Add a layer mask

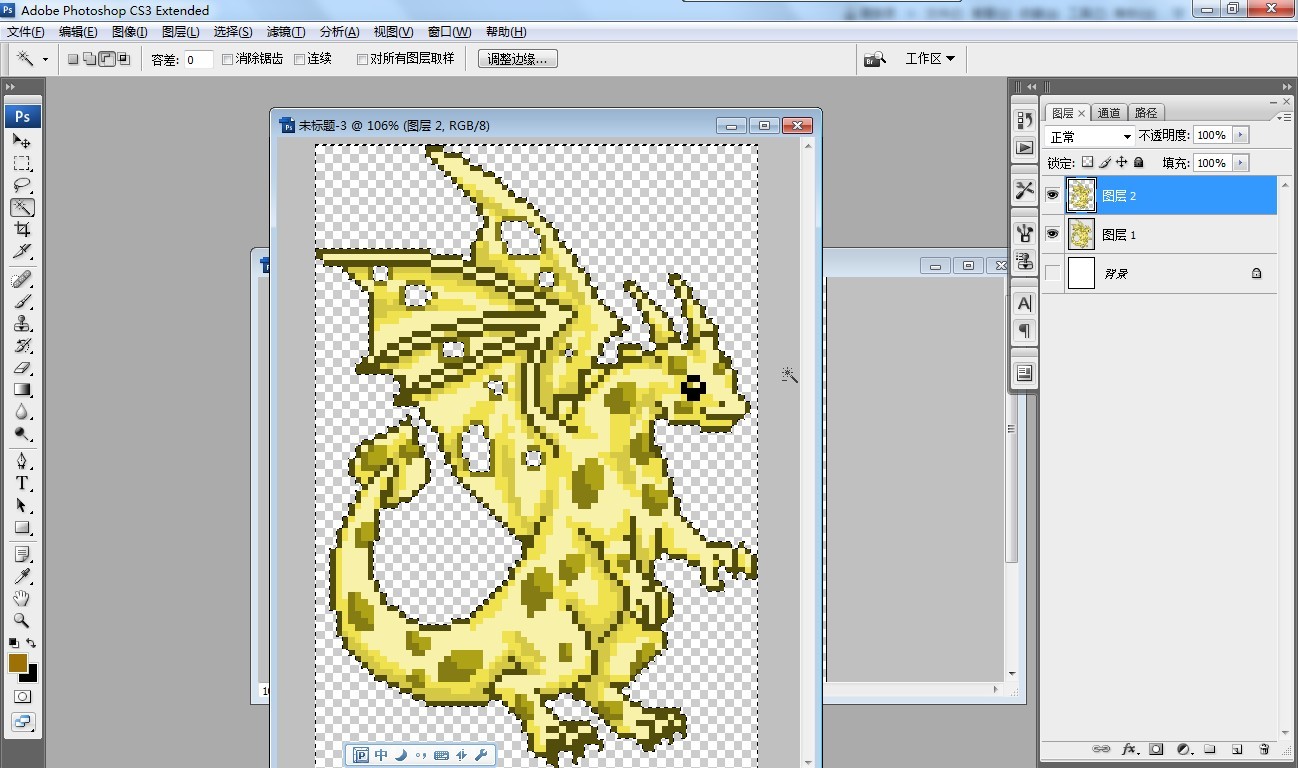1156,748
